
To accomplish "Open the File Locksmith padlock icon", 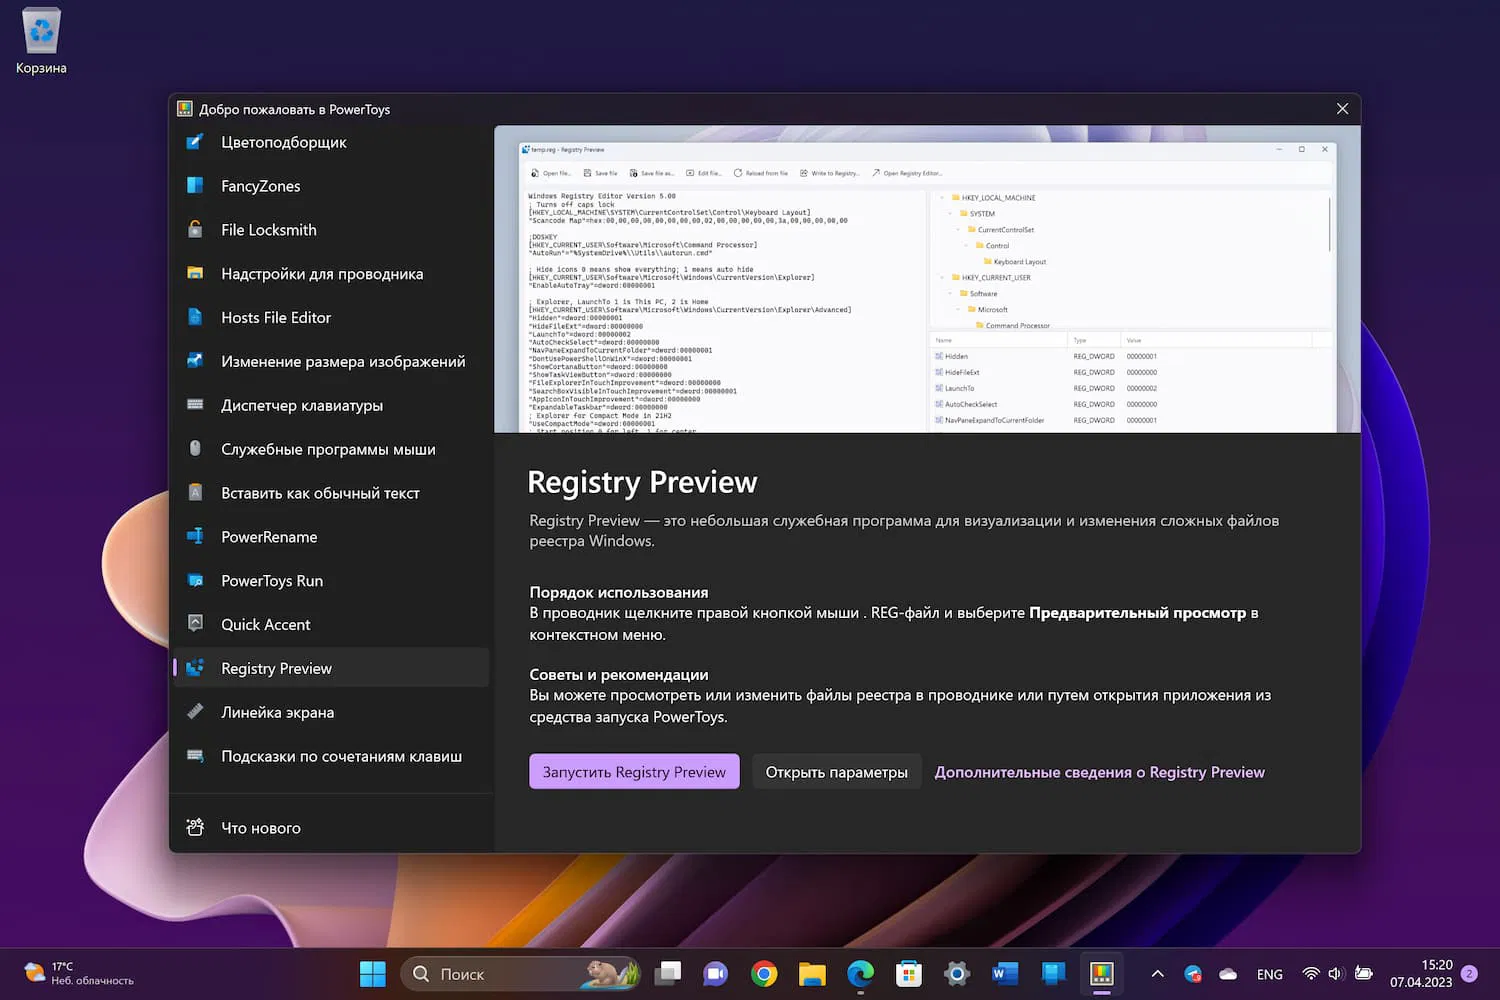I will pos(195,229).
